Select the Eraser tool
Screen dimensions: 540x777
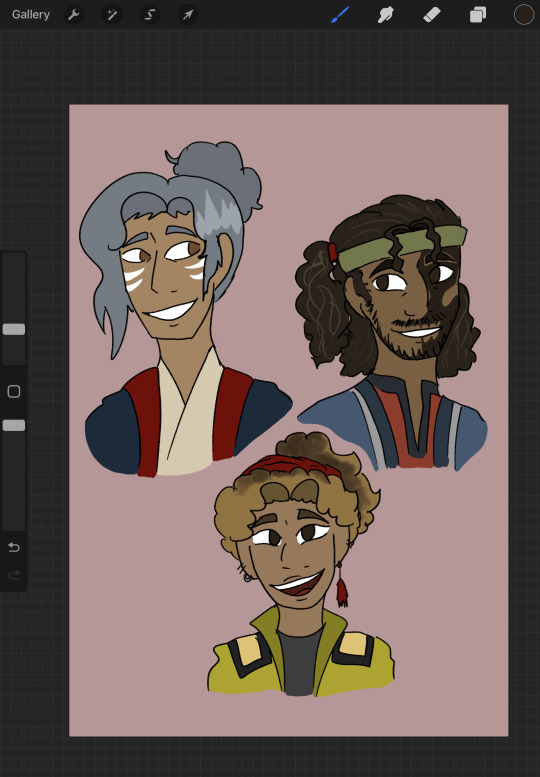point(432,15)
